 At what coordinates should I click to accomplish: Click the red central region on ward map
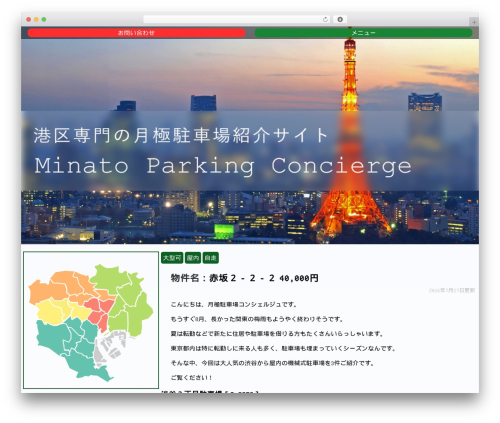pyautogui.click(x=99, y=313)
